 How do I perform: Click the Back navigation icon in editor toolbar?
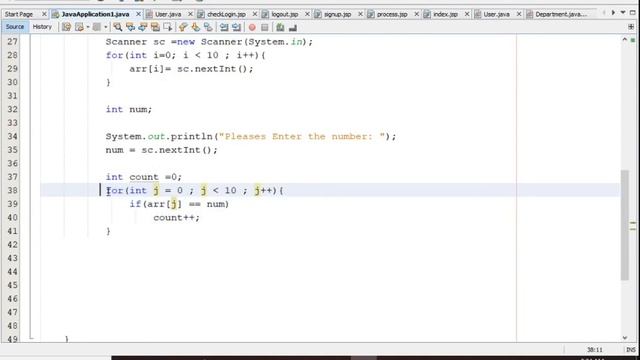click(79, 27)
